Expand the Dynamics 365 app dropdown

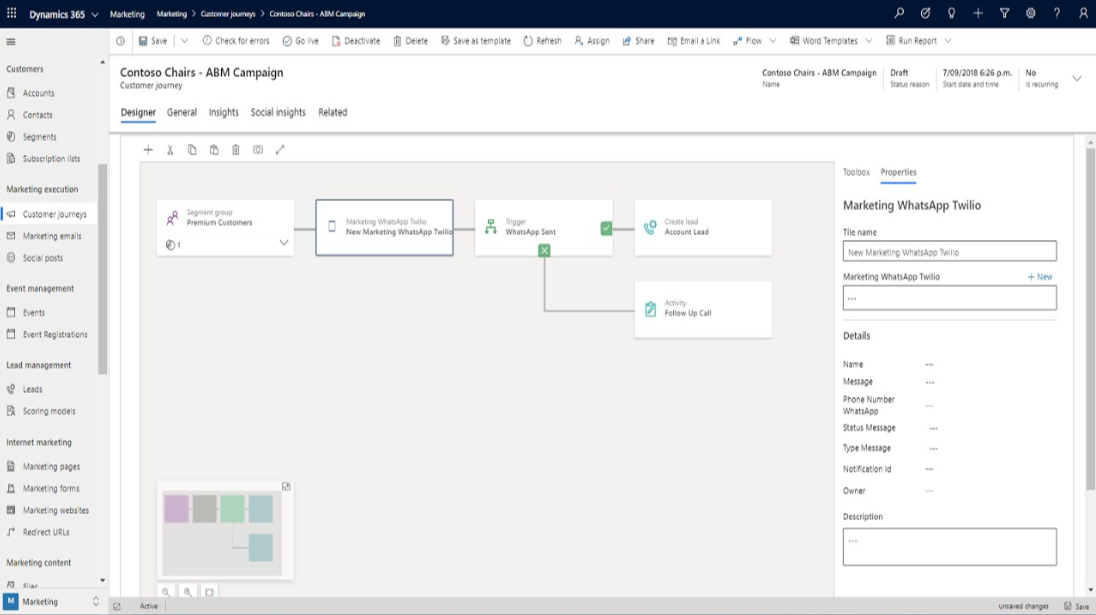coord(95,14)
